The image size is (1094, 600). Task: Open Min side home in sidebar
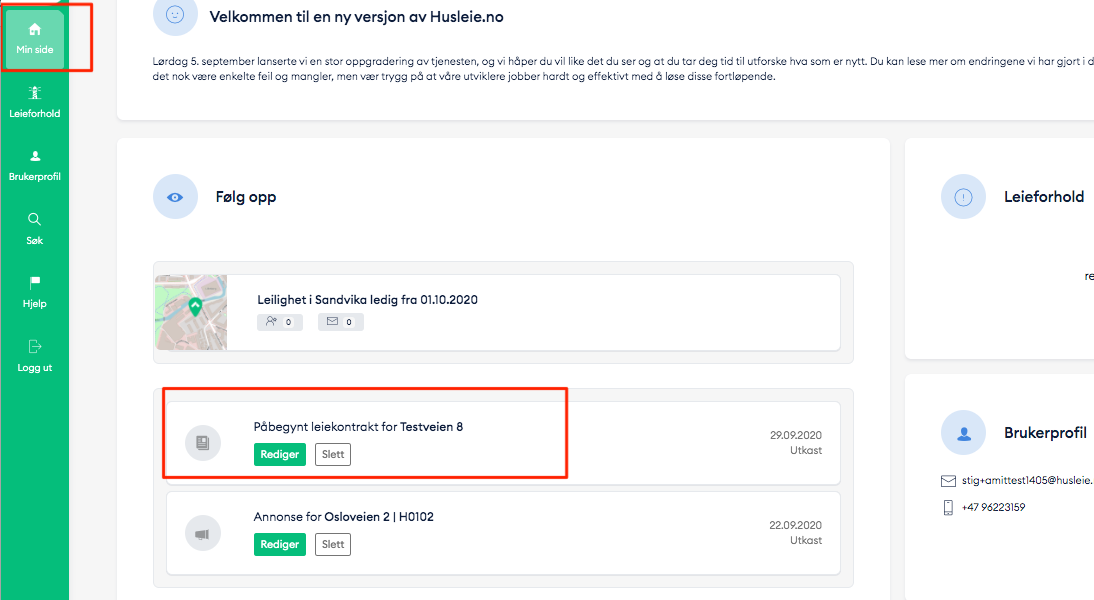[x=34, y=38]
